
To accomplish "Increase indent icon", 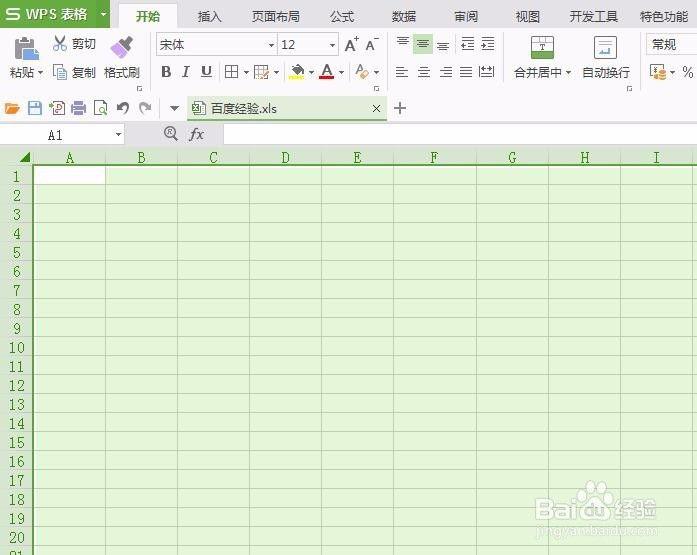I will click(488, 44).
